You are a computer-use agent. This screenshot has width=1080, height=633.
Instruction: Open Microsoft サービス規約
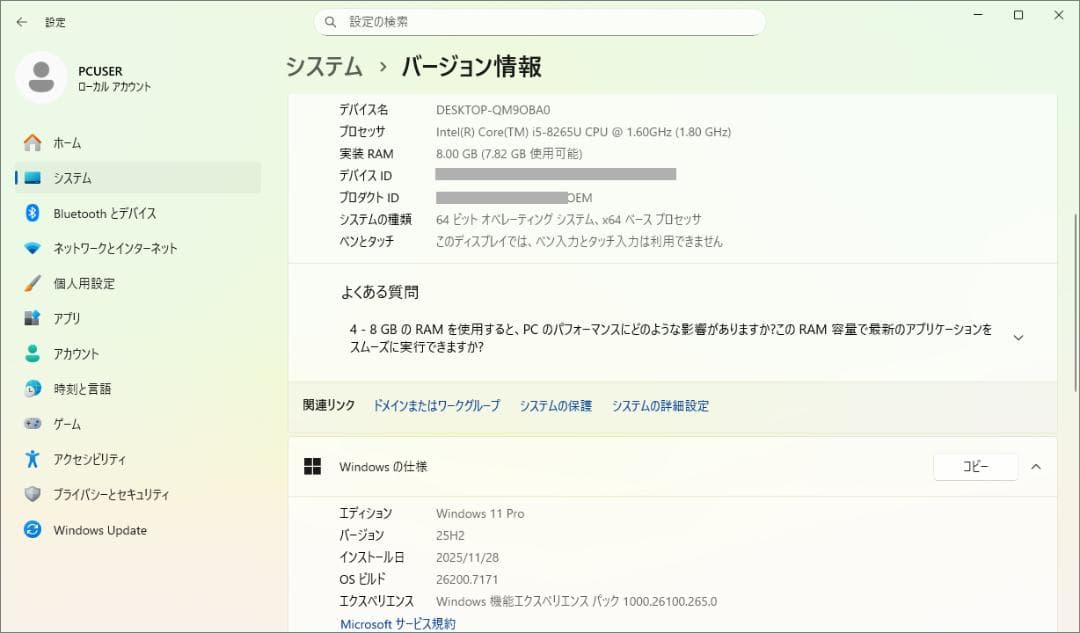click(397, 623)
